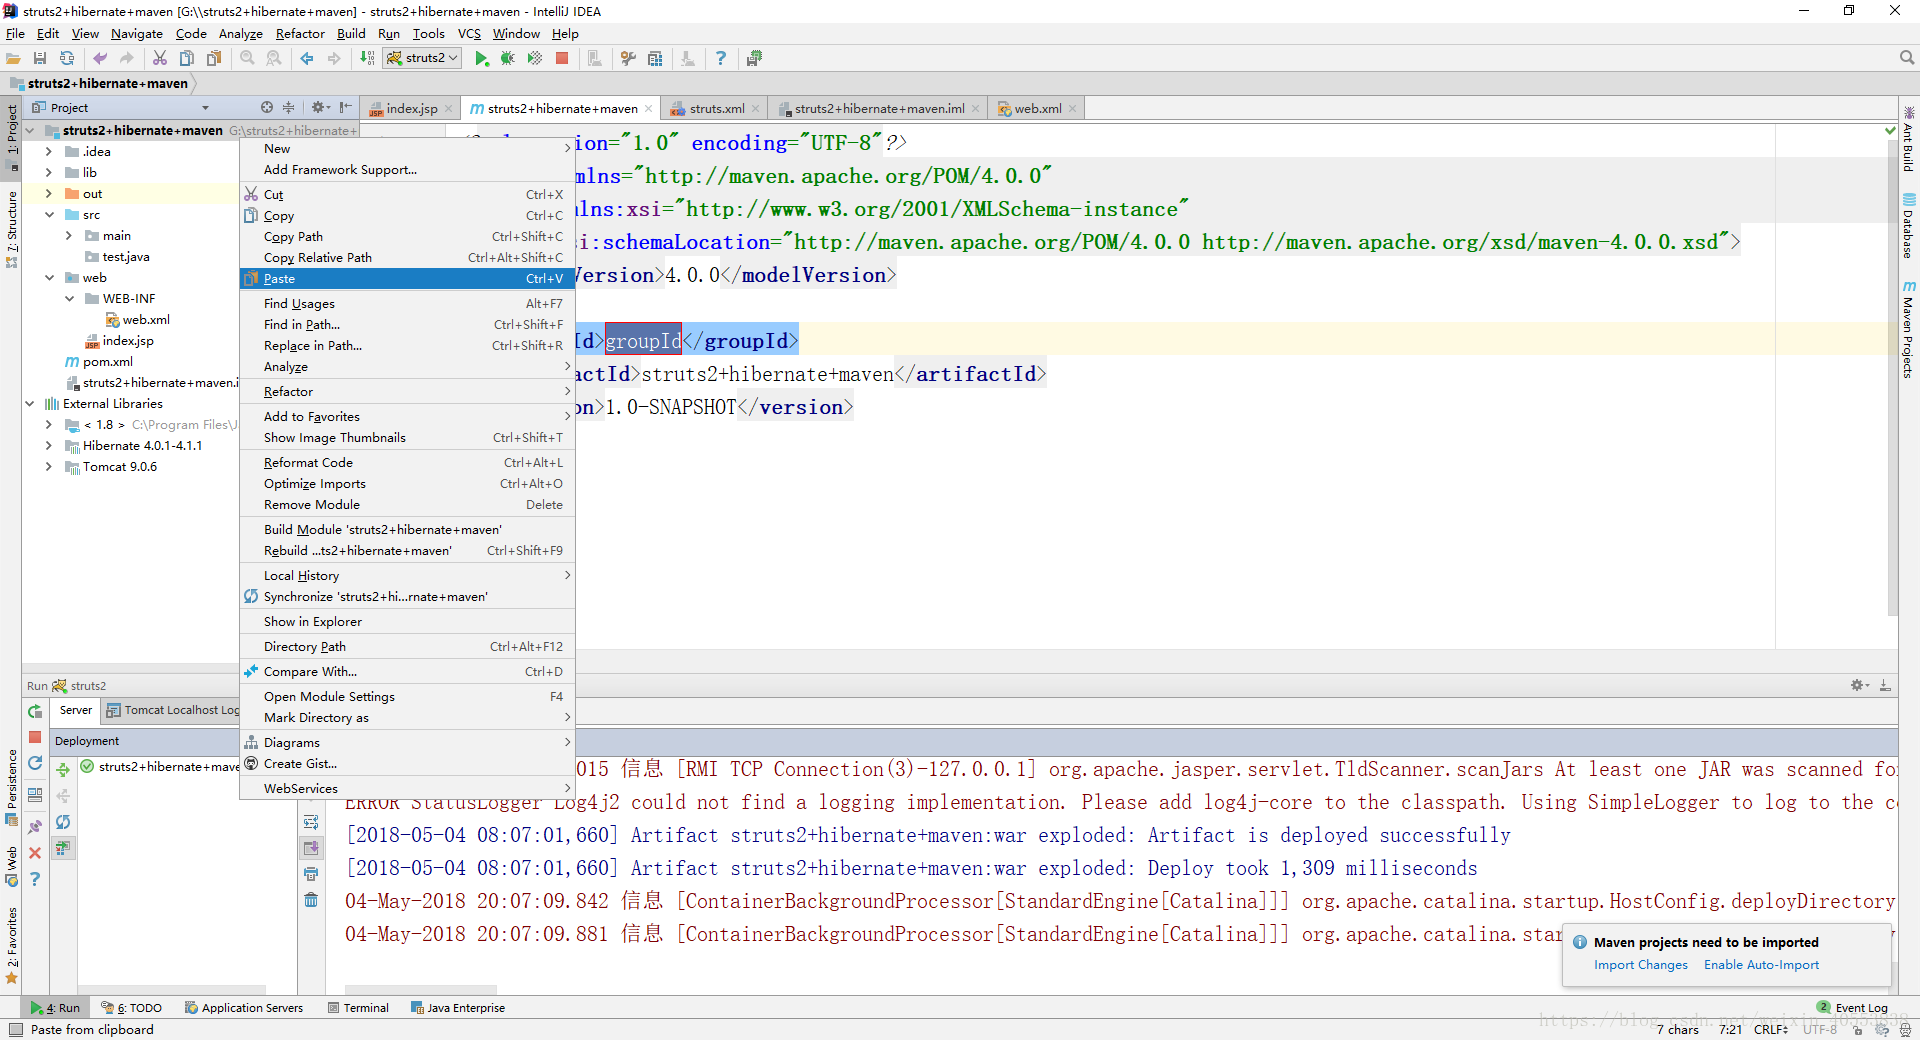Screen dimensions: 1920x1040
Task: Toggle the Favorites side panel
Action: 12,945
